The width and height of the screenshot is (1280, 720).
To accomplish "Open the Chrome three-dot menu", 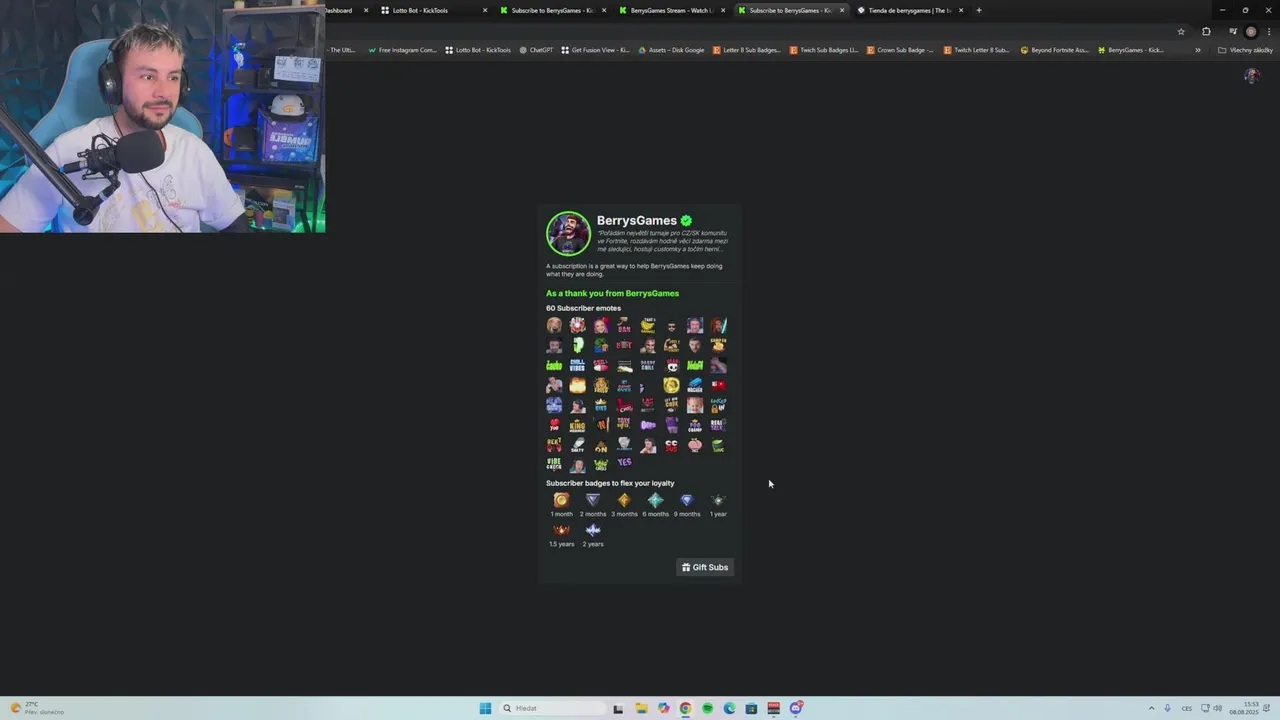I will point(1269,31).
